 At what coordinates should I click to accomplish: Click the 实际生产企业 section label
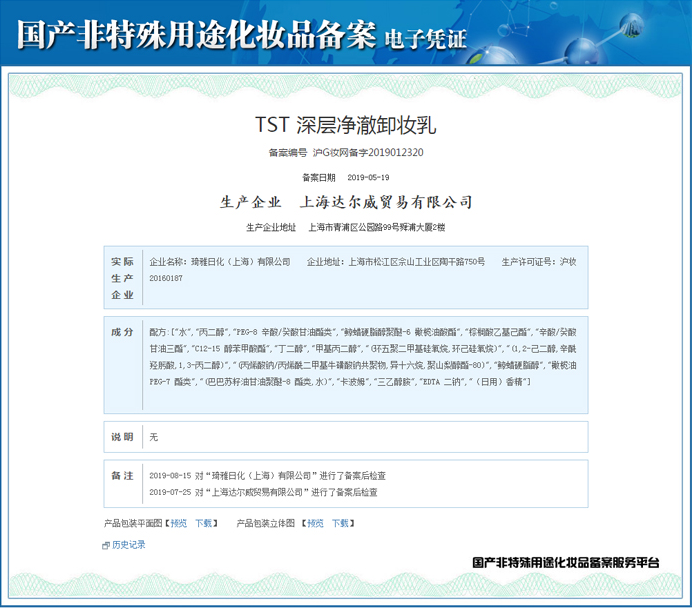tap(122, 278)
